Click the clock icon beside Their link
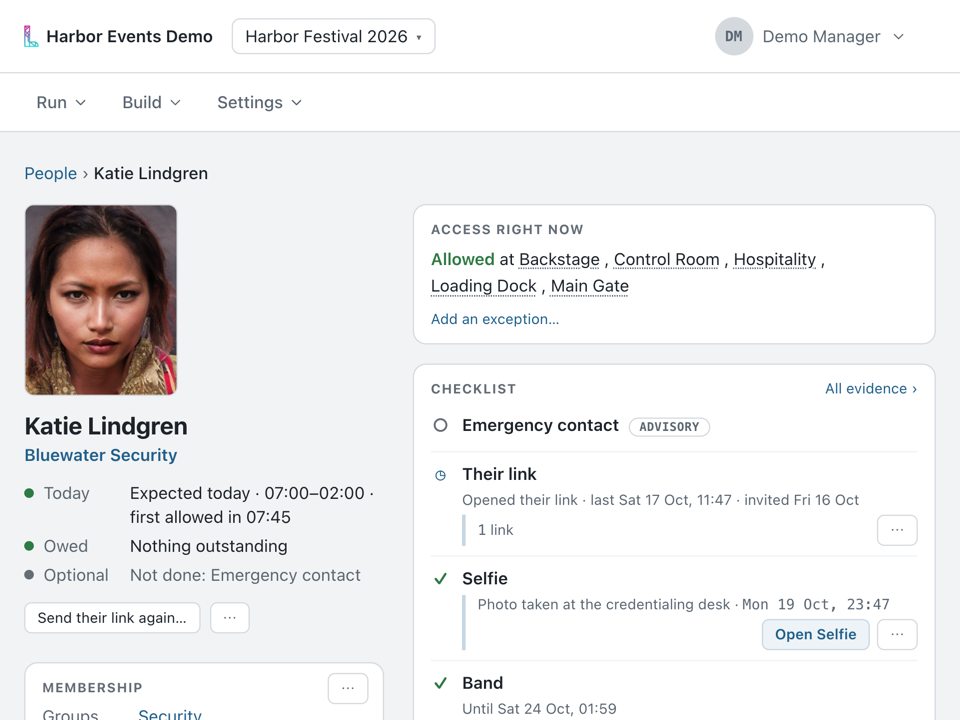Image resolution: width=960 pixels, height=720 pixels. 440,475
